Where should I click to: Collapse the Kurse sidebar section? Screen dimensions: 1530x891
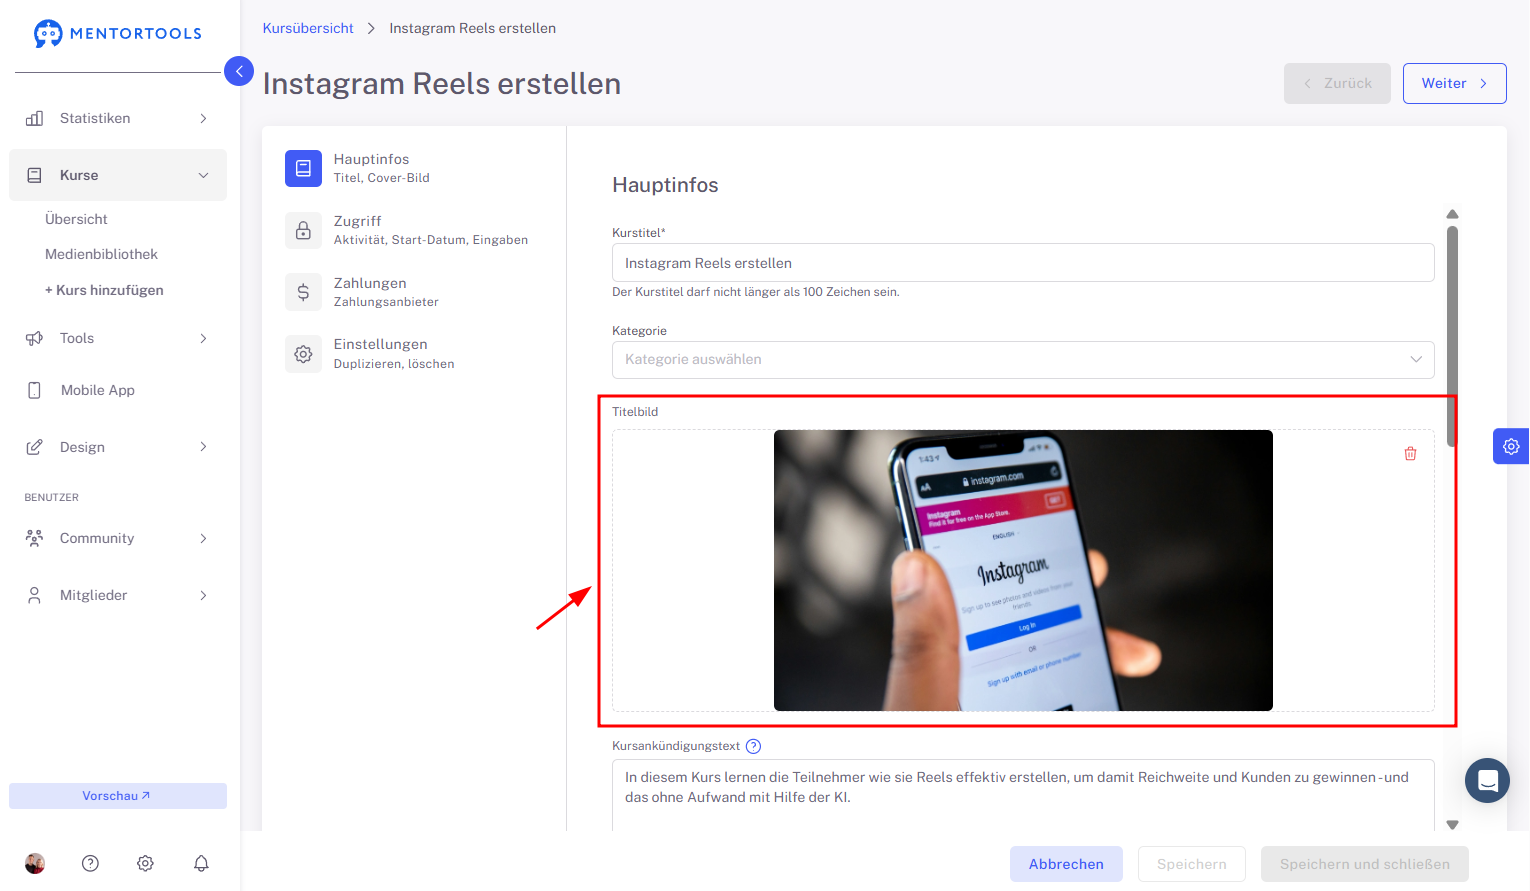[118, 175]
